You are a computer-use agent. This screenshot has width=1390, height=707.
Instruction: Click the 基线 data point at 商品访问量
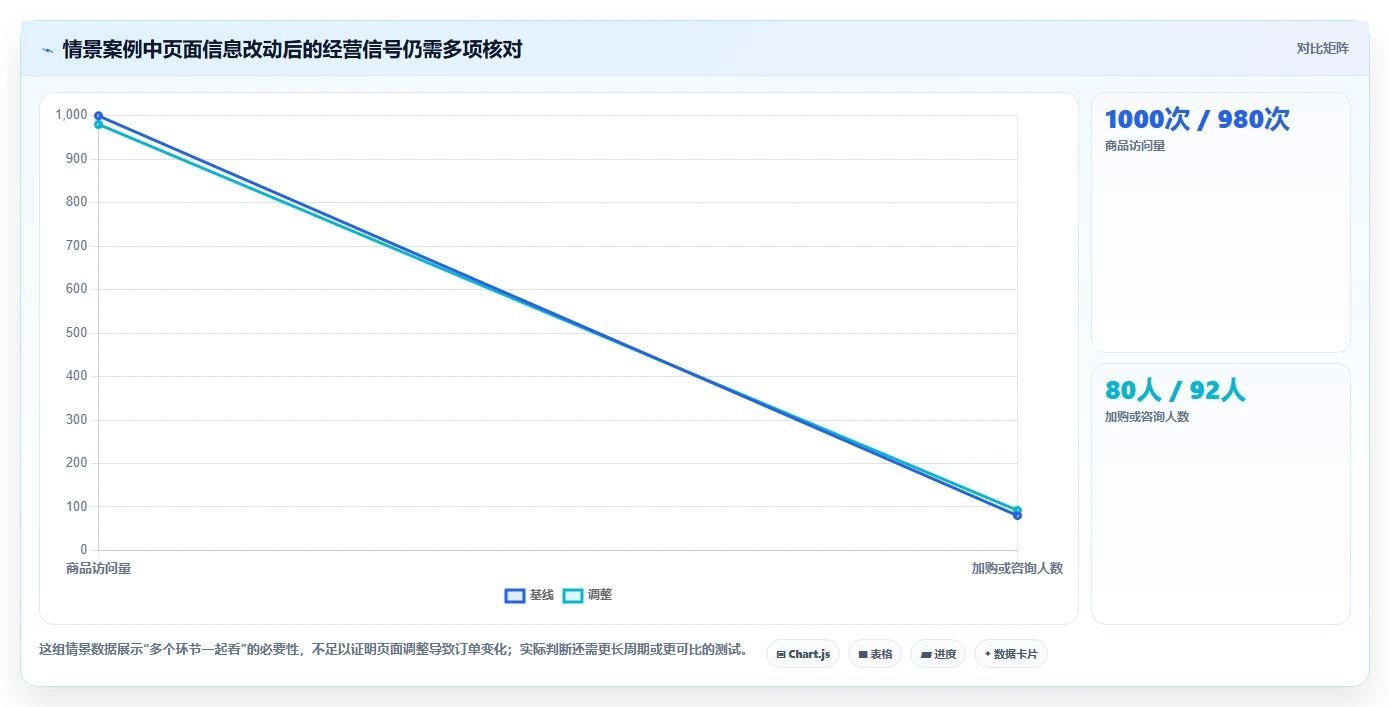tap(98, 116)
